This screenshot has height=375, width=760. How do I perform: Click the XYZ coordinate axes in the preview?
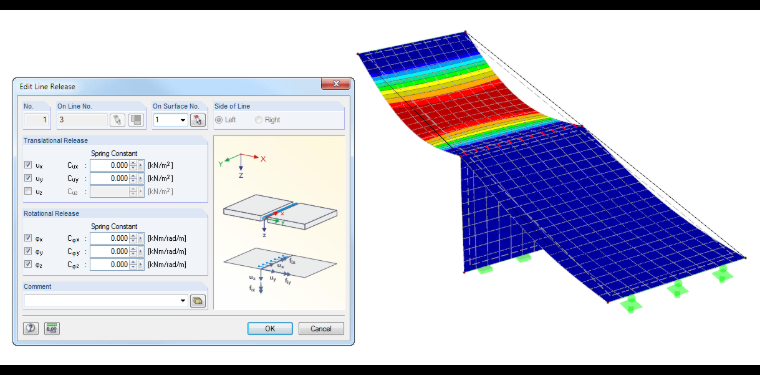242,166
